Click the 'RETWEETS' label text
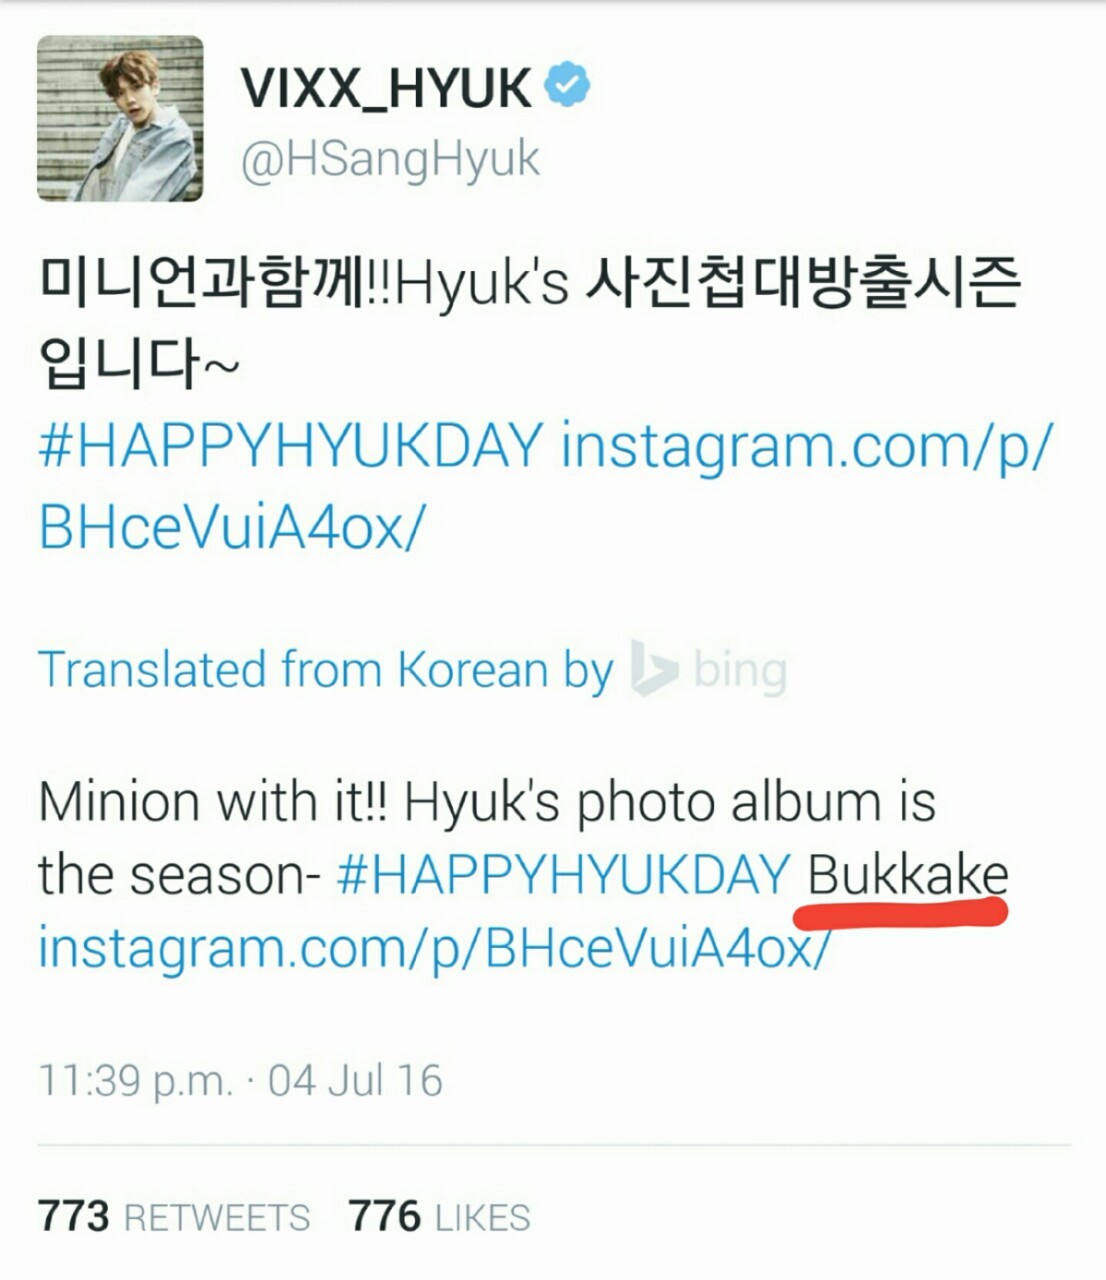Screen dimensions: 1106x1280 click(x=217, y=1218)
